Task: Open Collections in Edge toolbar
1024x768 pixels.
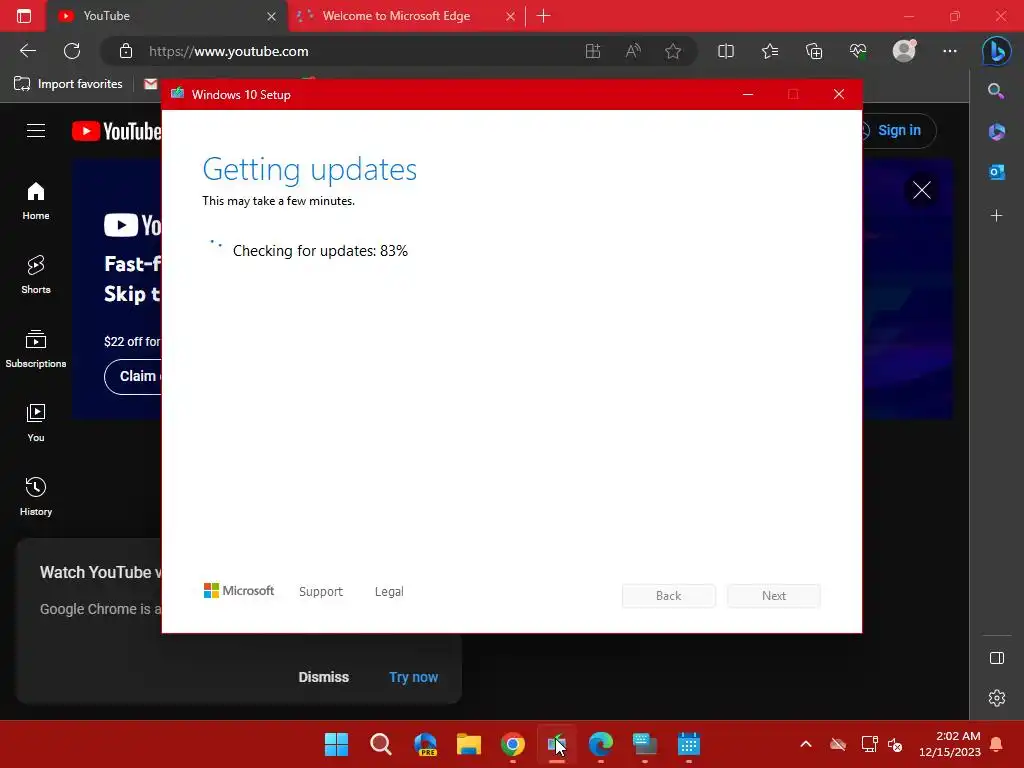Action: point(814,51)
